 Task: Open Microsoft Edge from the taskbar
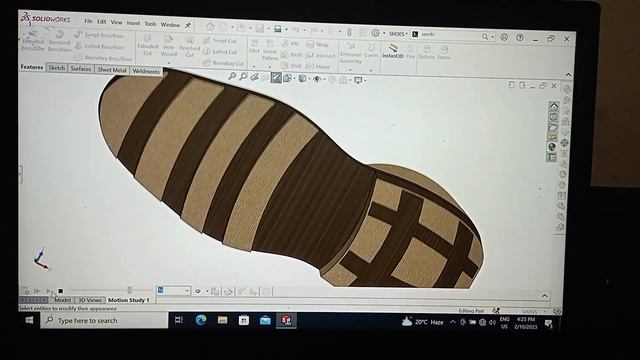201,320
